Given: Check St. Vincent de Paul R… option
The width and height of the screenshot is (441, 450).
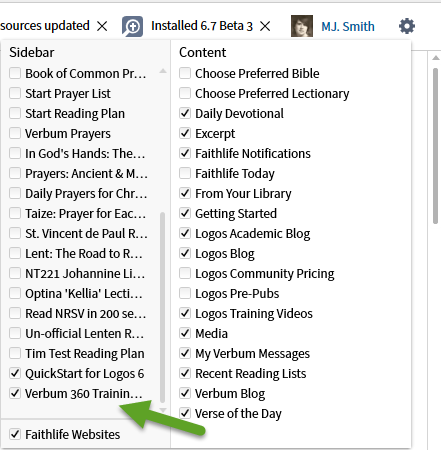Looking at the screenshot, I should click(15, 233).
